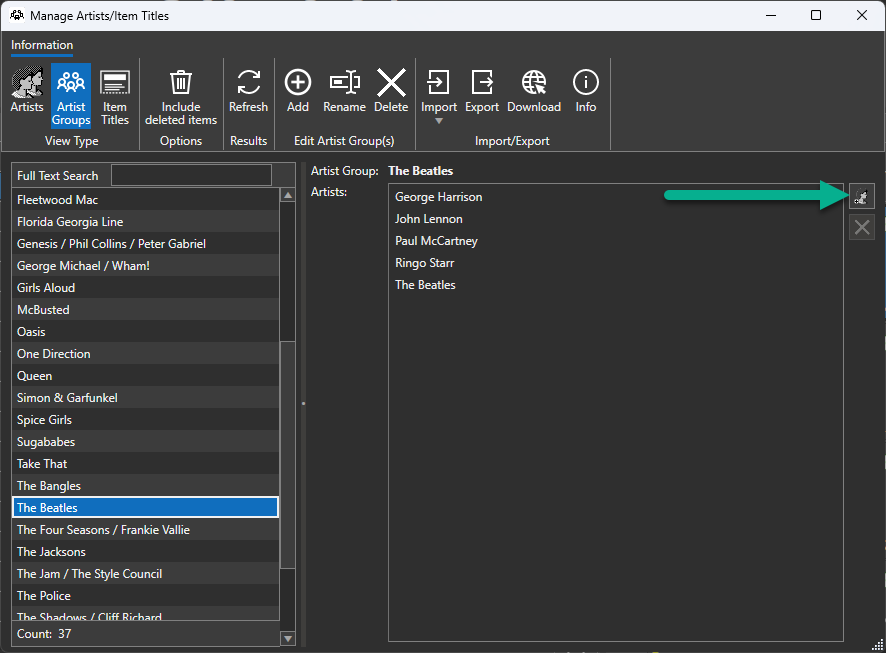Add a new artist group
Screen dimensions: 886x653
[x=298, y=90]
